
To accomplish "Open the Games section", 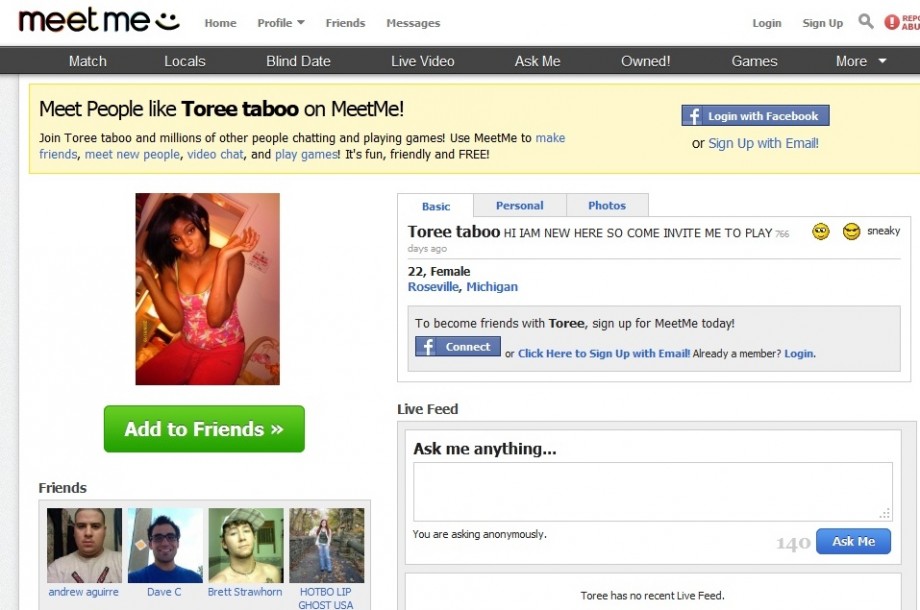I will pos(755,61).
